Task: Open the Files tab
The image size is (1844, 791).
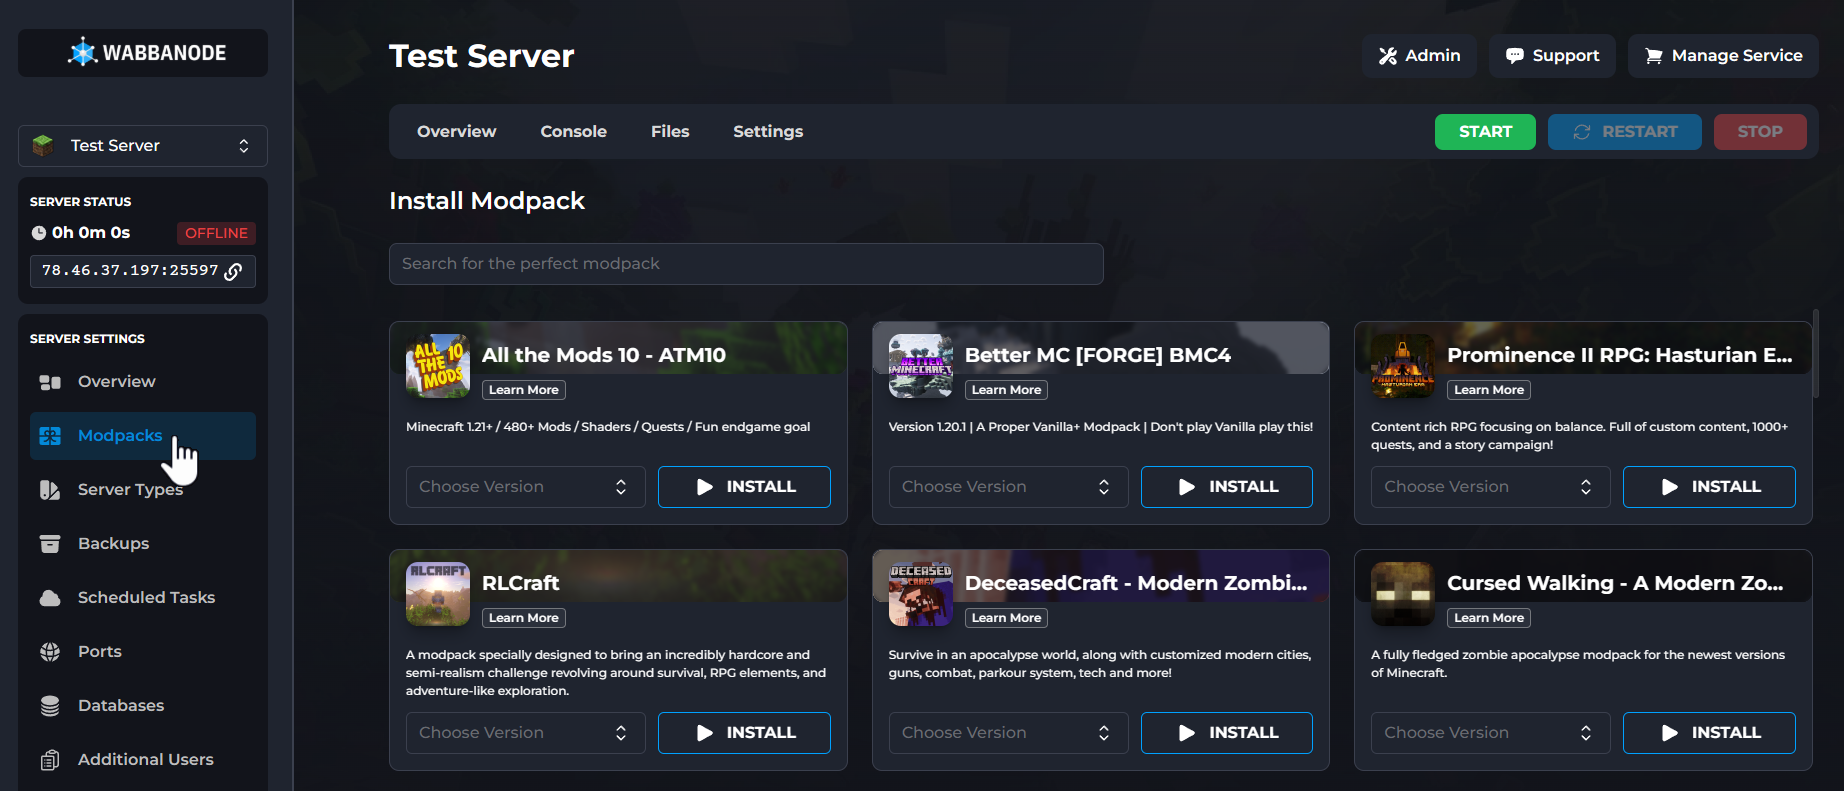Action: pyautogui.click(x=669, y=131)
